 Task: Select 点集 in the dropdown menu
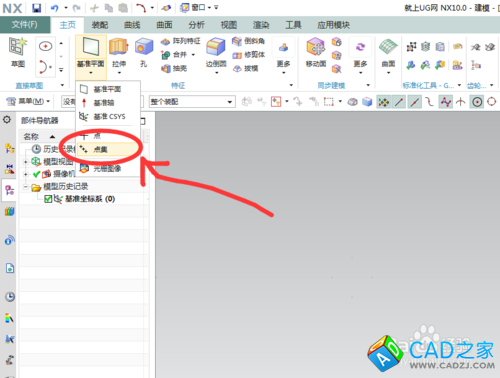pyautogui.click(x=108, y=150)
